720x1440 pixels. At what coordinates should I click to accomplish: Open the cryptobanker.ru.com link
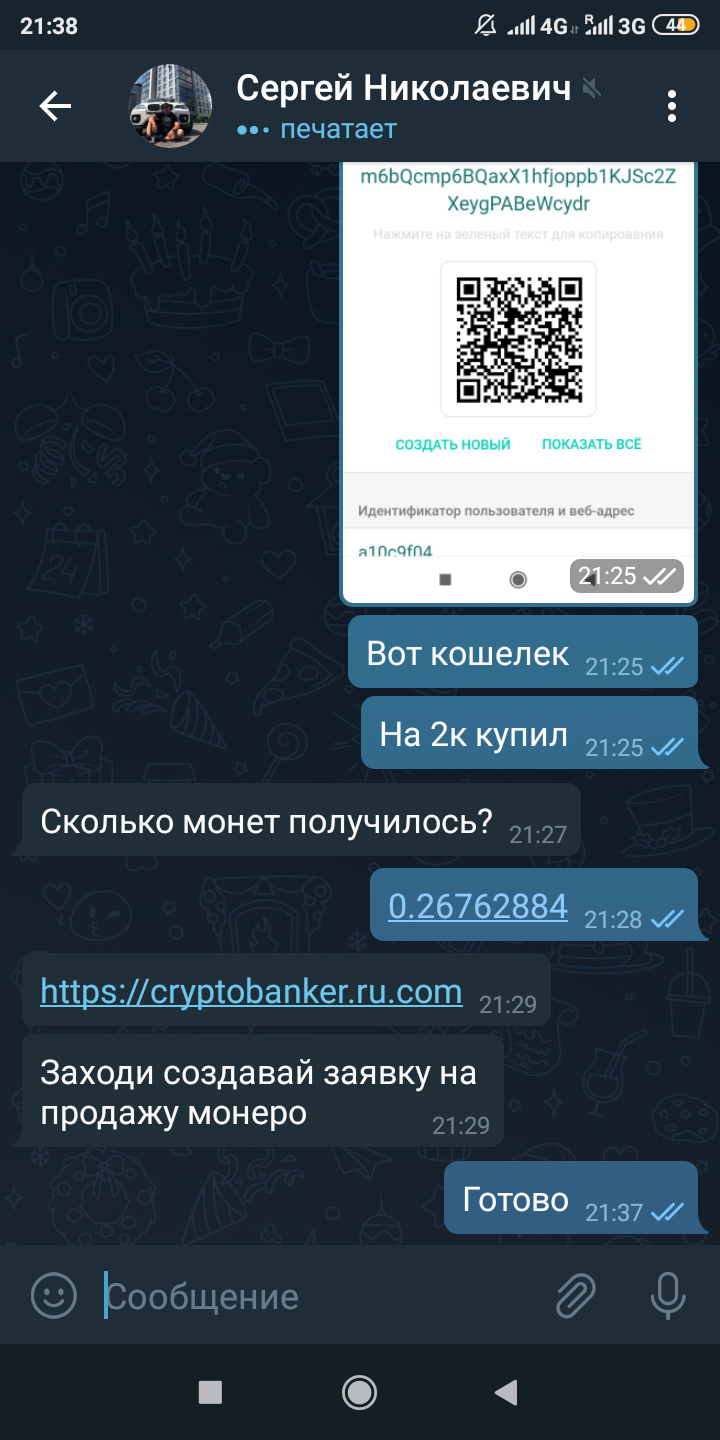(x=251, y=991)
